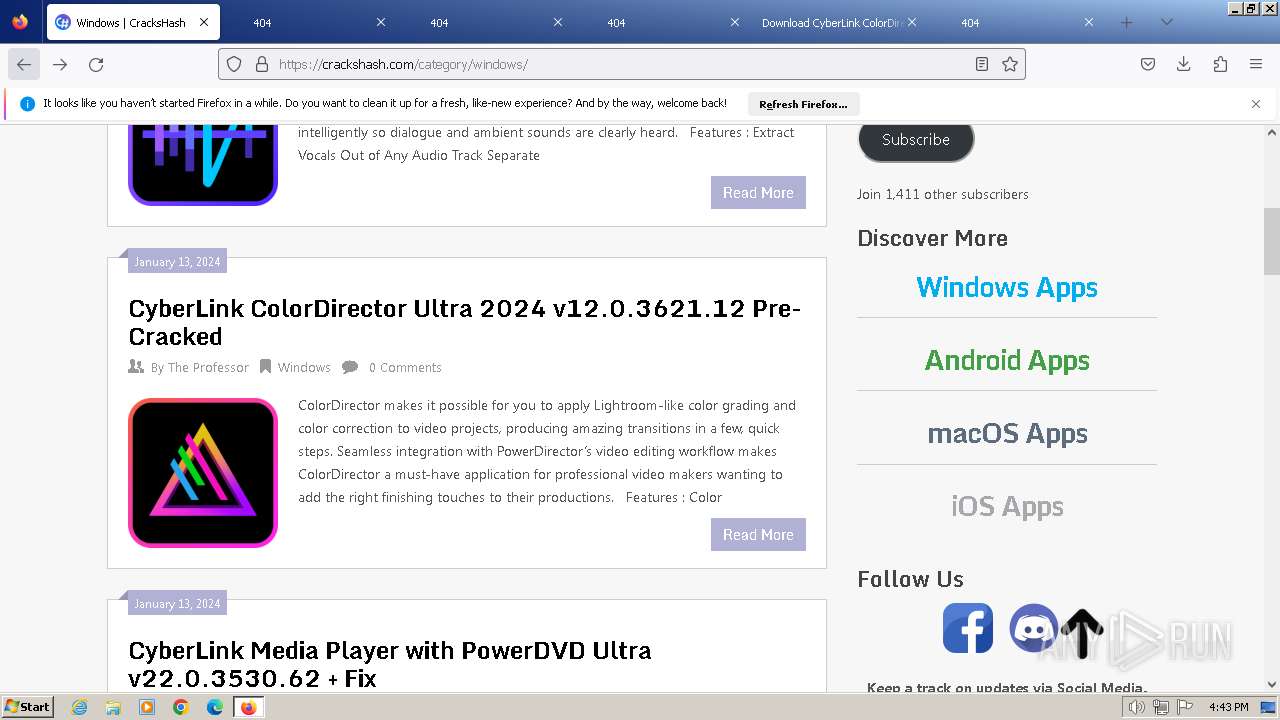Open the volume control in the tray
This screenshot has width=1280, height=720.
click(x=1137, y=707)
